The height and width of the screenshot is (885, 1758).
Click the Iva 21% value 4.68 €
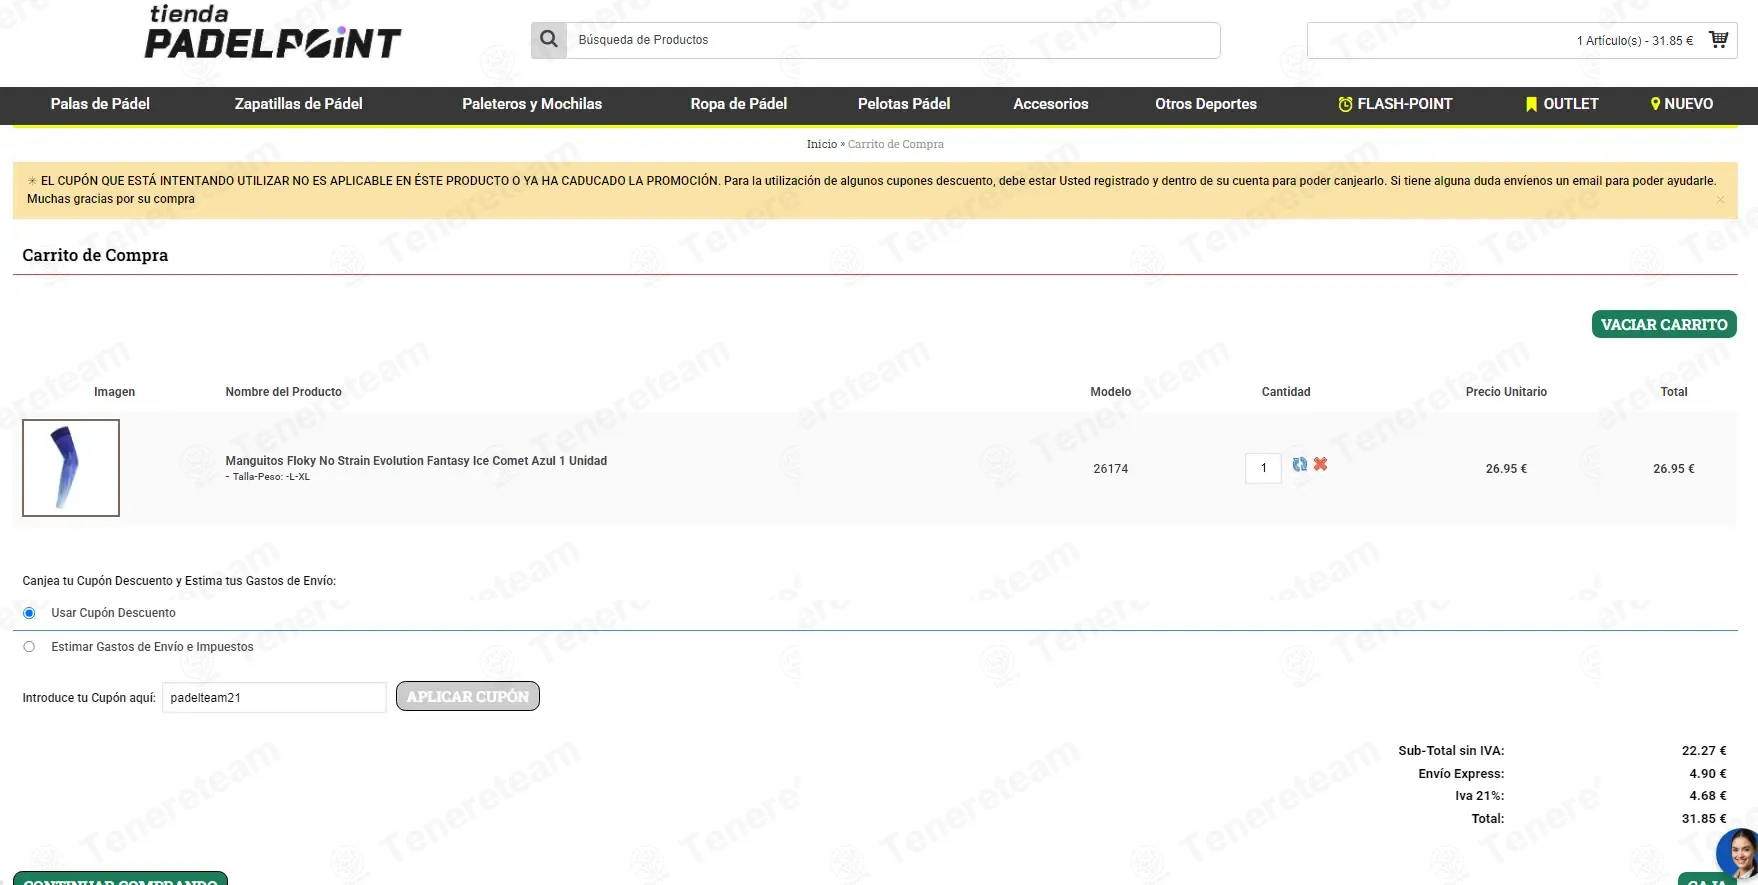[1707, 796]
